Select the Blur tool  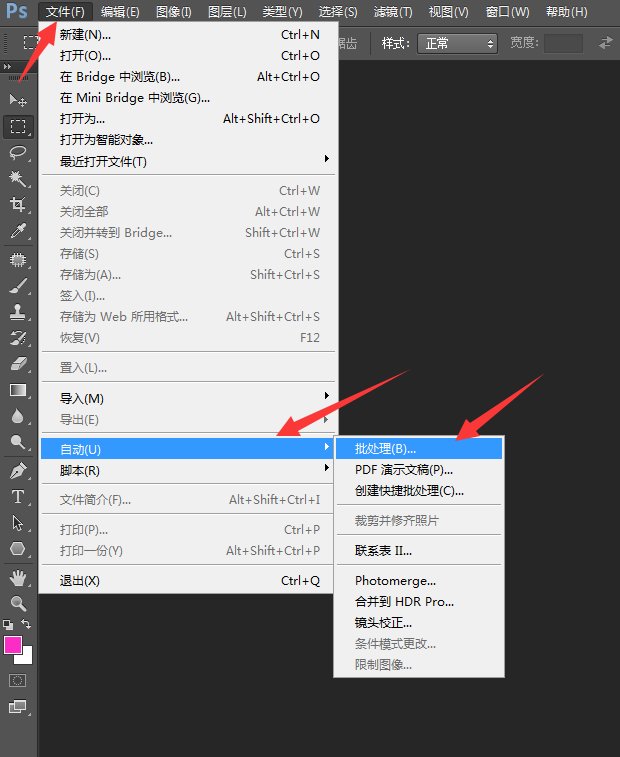click(x=18, y=416)
